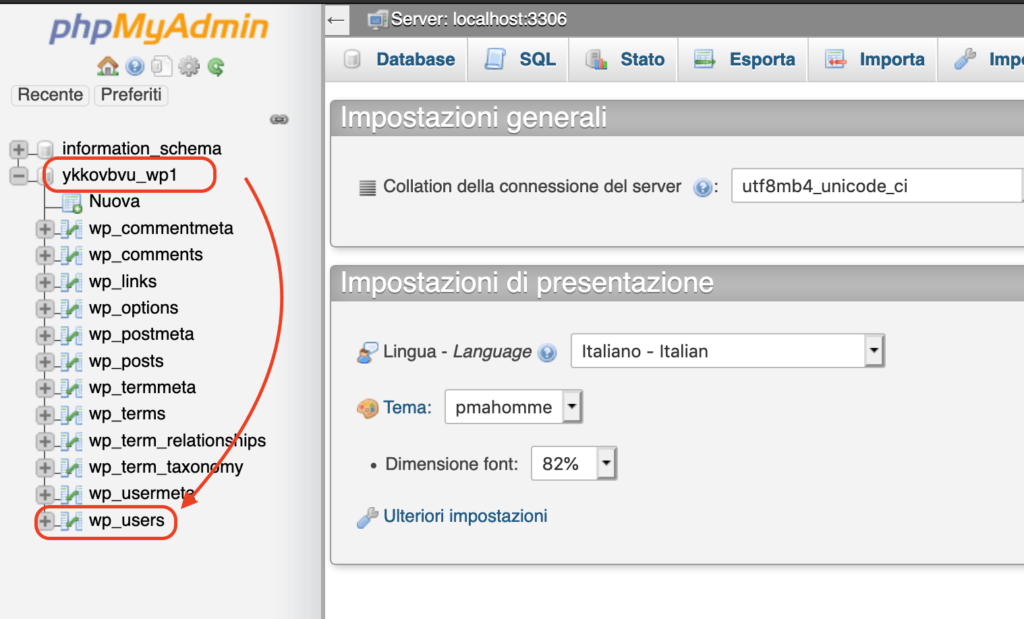1024x619 pixels.
Task: Click the Recente button
Action: (50, 95)
